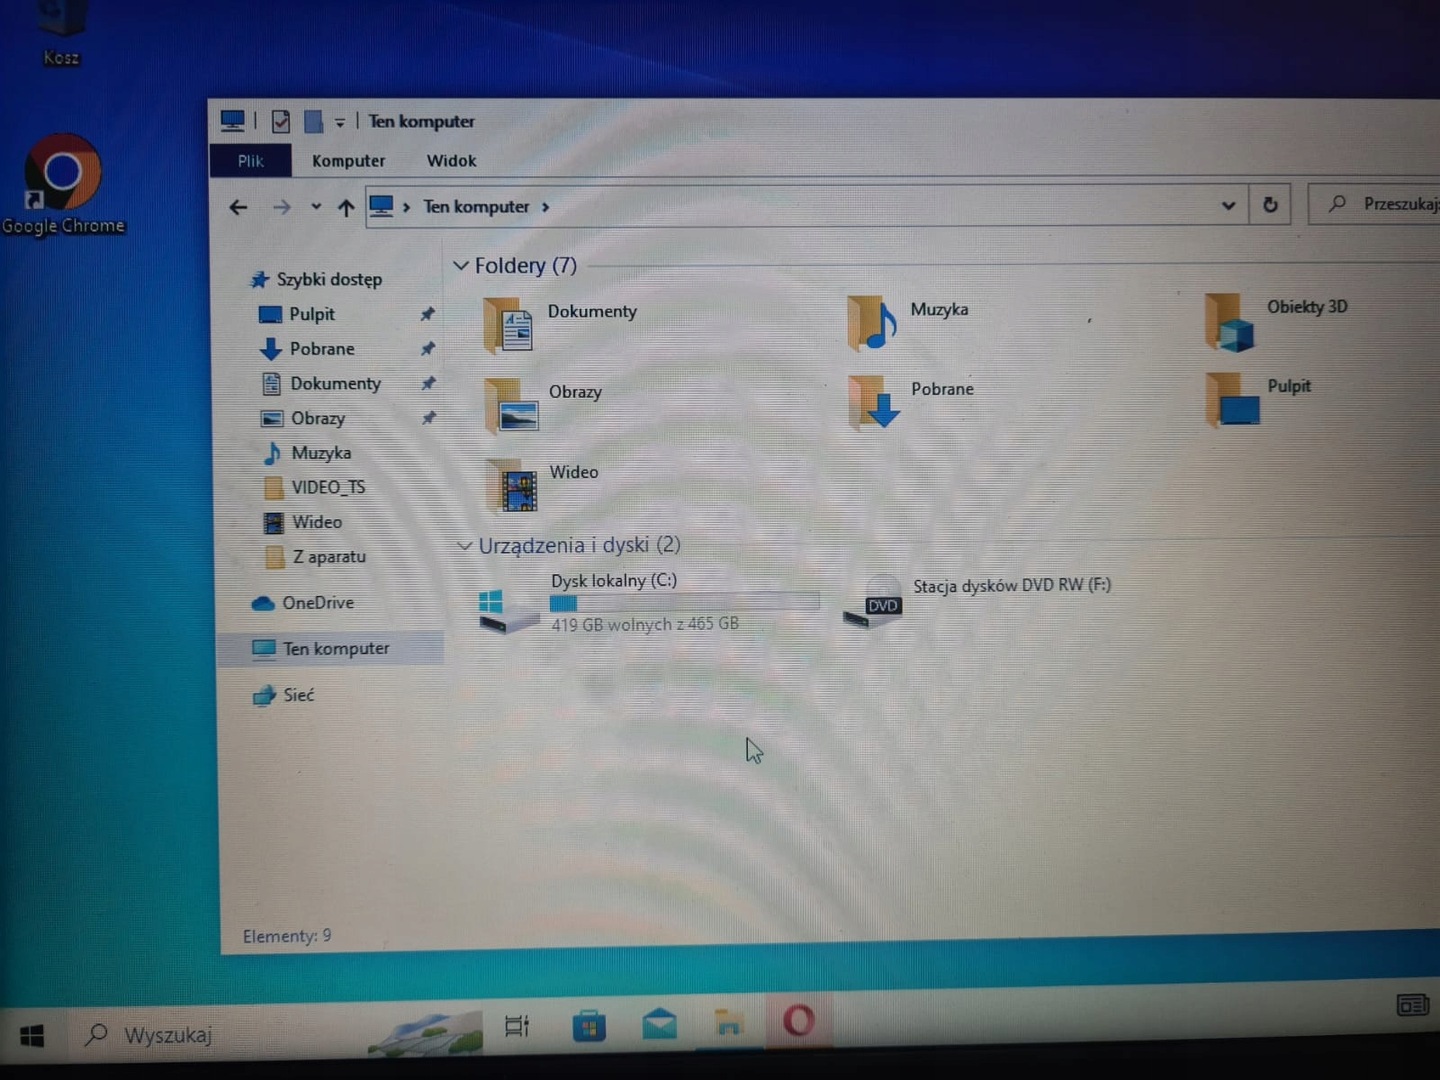Launch Microsoft Store from the taskbar
Viewport: 1440px width, 1080px height.
pyautogui.click(x=589, y=1025)
